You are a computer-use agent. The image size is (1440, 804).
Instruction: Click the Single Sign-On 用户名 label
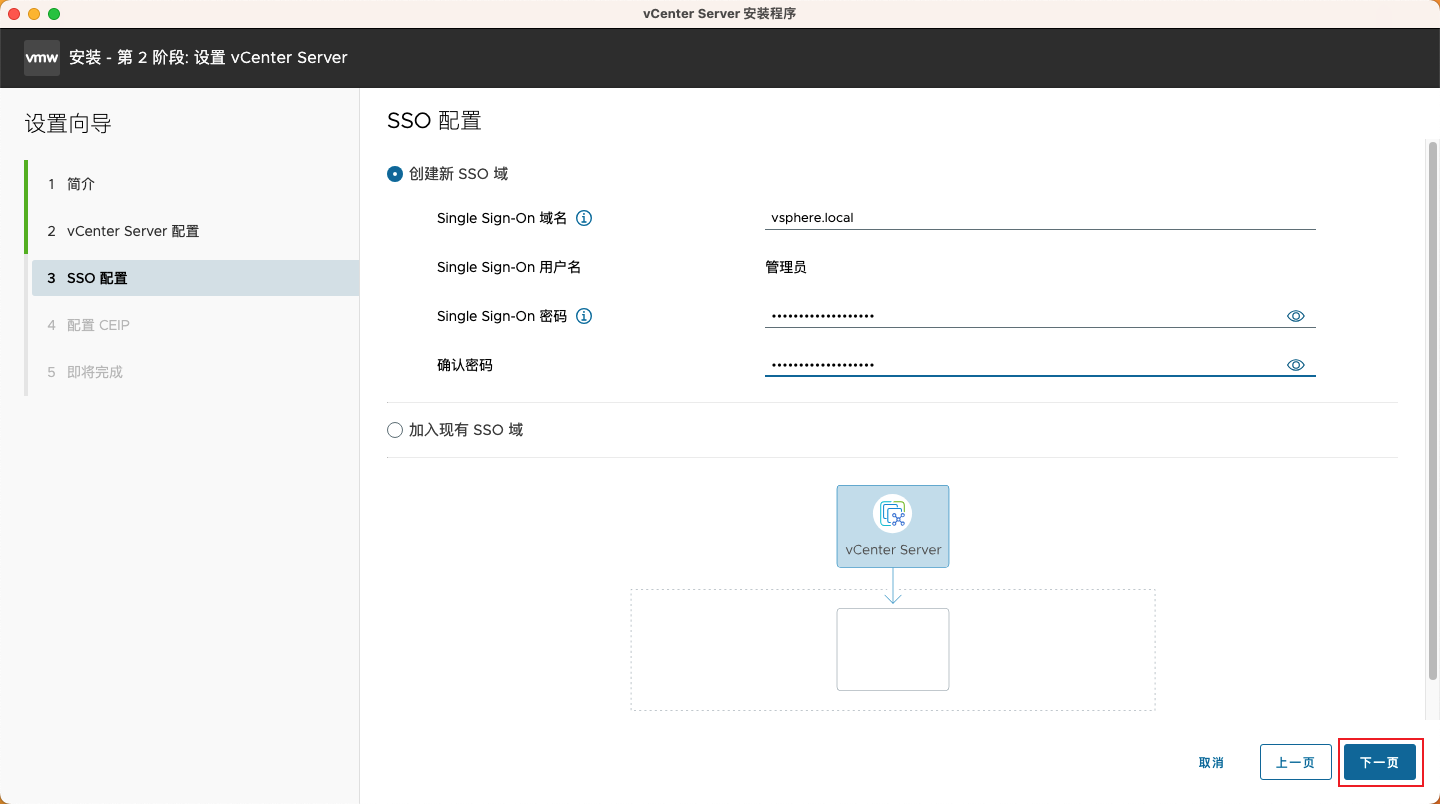coord(509,267)
